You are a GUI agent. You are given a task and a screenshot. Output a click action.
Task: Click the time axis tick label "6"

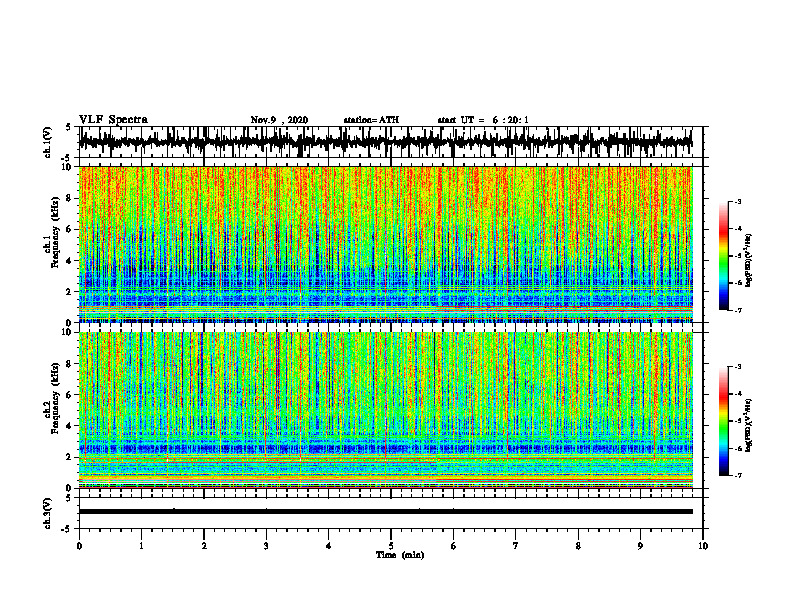click(x=454, y=546)
